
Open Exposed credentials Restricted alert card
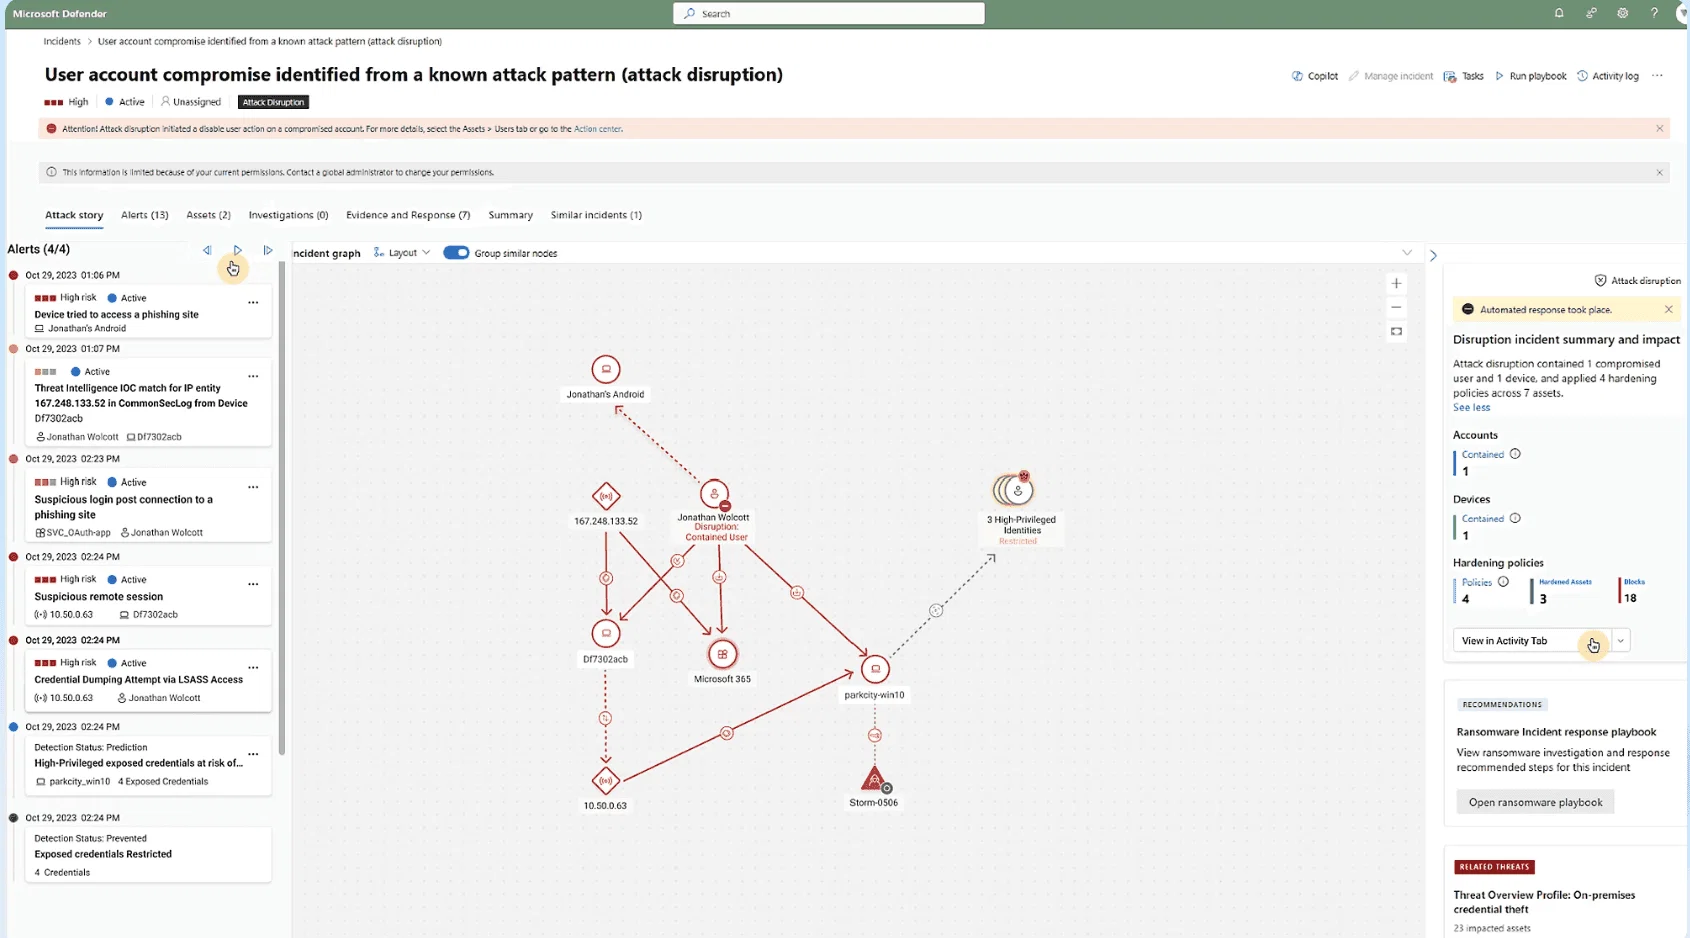pyautogui.click(x=148, y=855)
